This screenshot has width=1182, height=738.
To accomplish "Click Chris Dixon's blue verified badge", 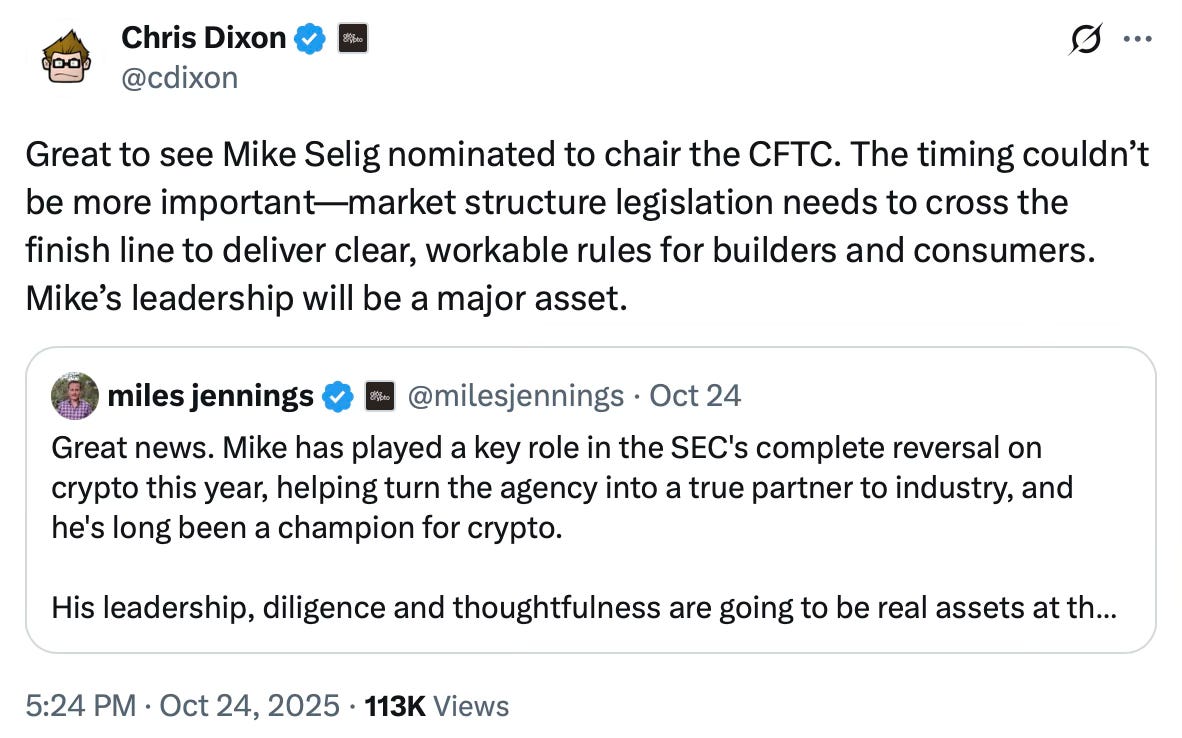I will tap(310, 38).
